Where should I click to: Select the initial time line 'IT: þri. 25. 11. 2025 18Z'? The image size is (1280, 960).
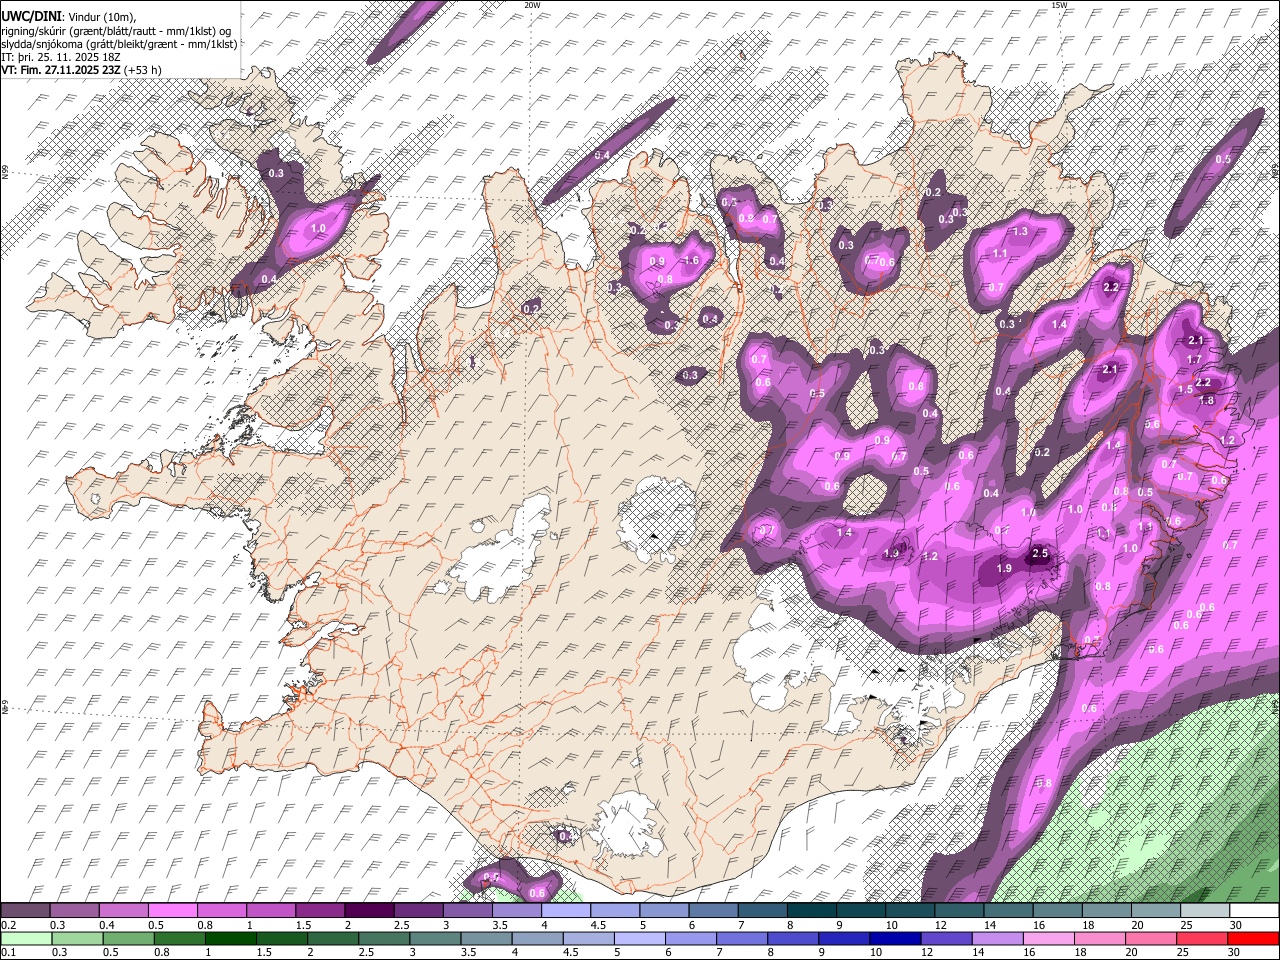coord(63,57)
